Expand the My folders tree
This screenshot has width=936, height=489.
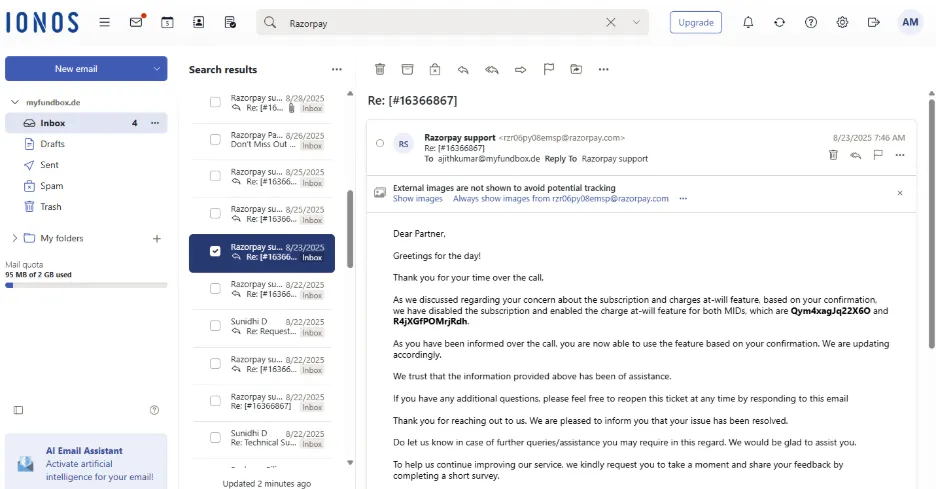15,238
